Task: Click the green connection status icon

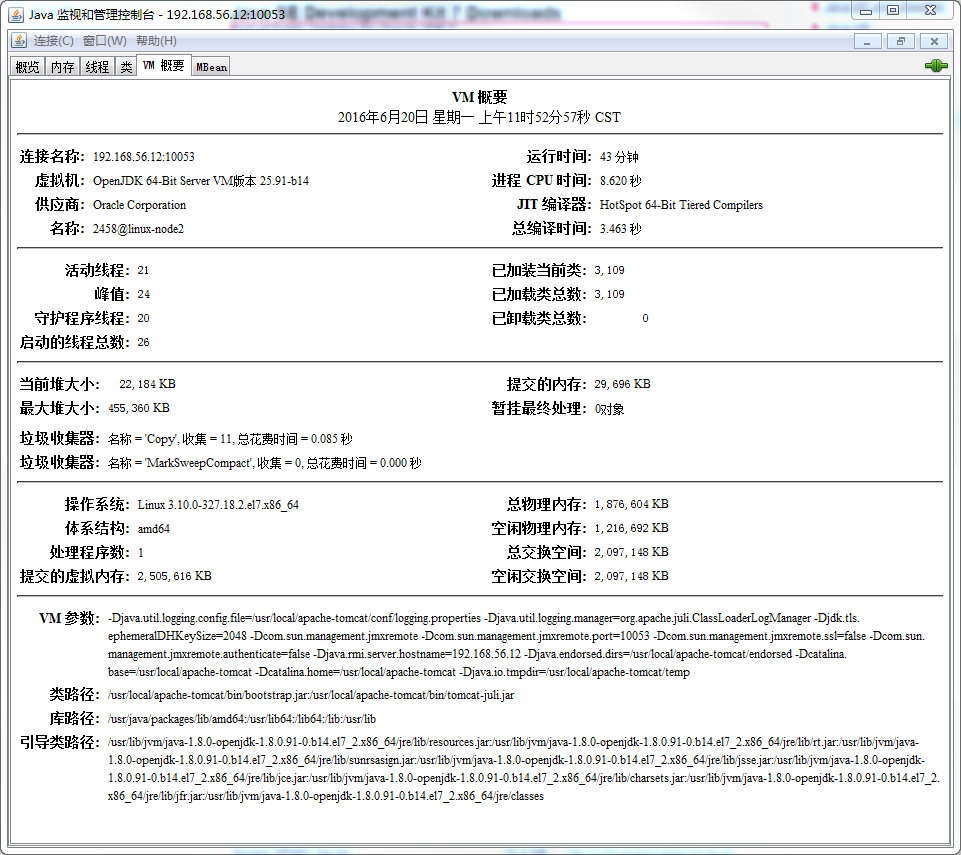Action: [x=936, y=66]
